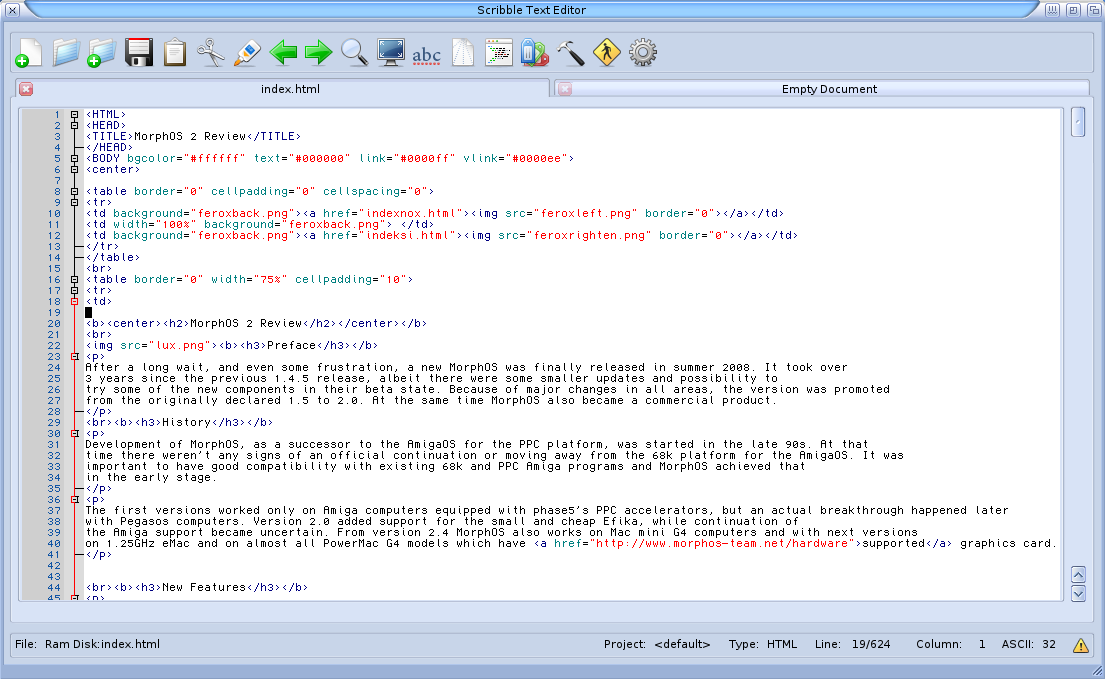Click the monitor screen icon
Viewport: 1105px width, 679px height.
pos(390,53)
